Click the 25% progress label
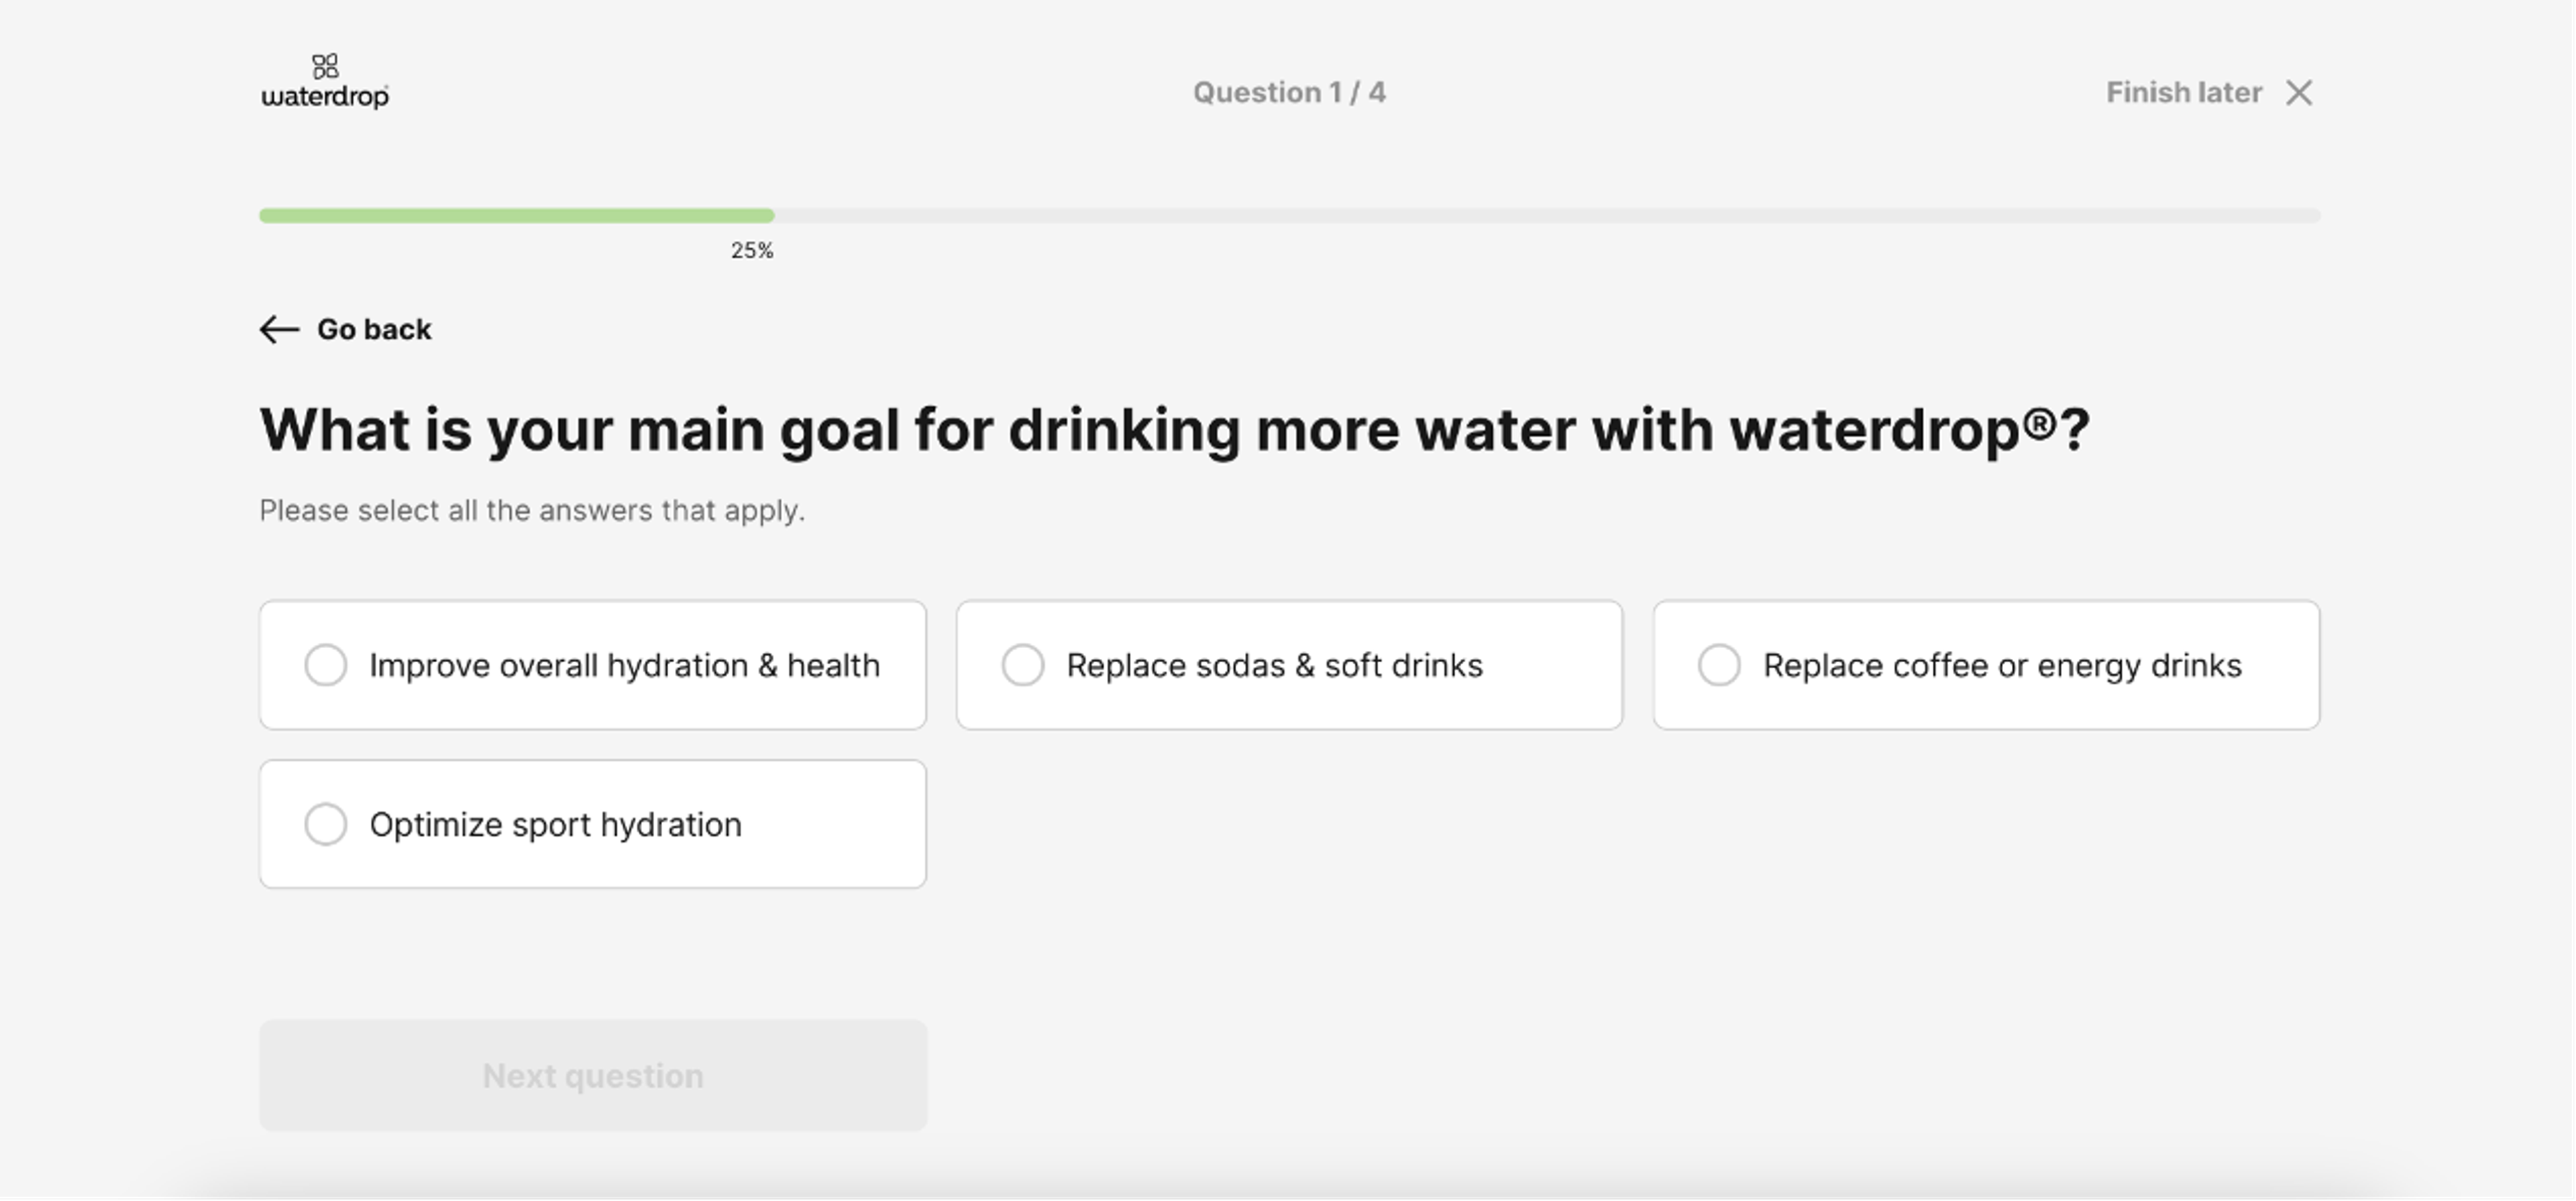Image resolution: width=2576 pixels, height=1201 pixels. coord(752,250)
